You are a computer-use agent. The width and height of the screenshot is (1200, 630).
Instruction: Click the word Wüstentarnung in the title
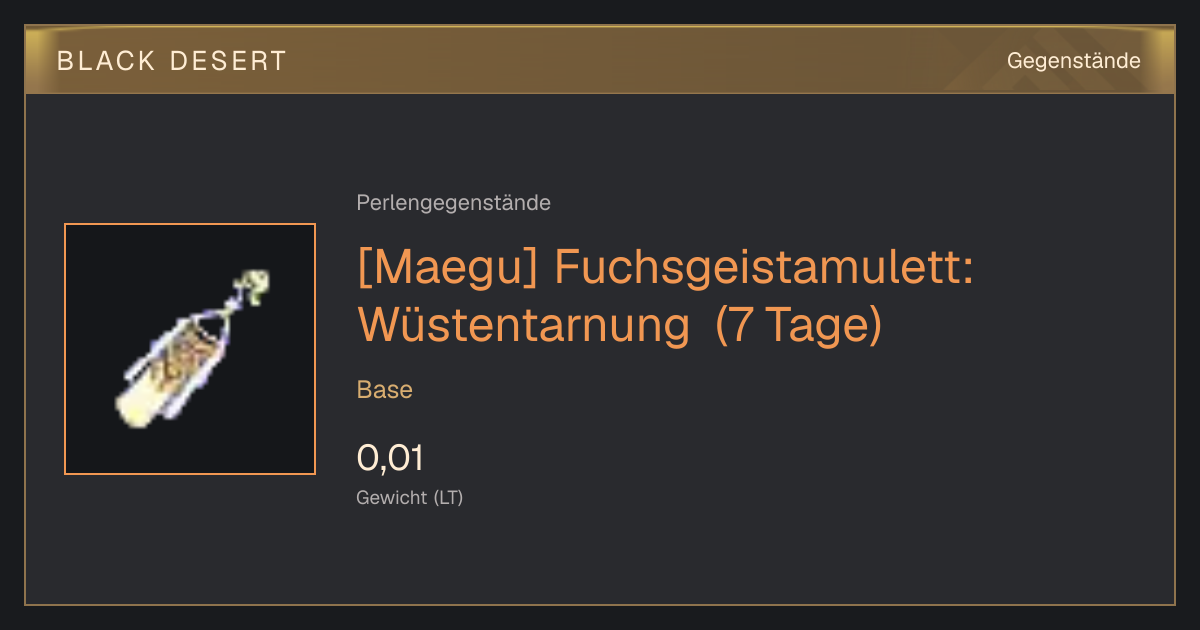pos(526,326)
